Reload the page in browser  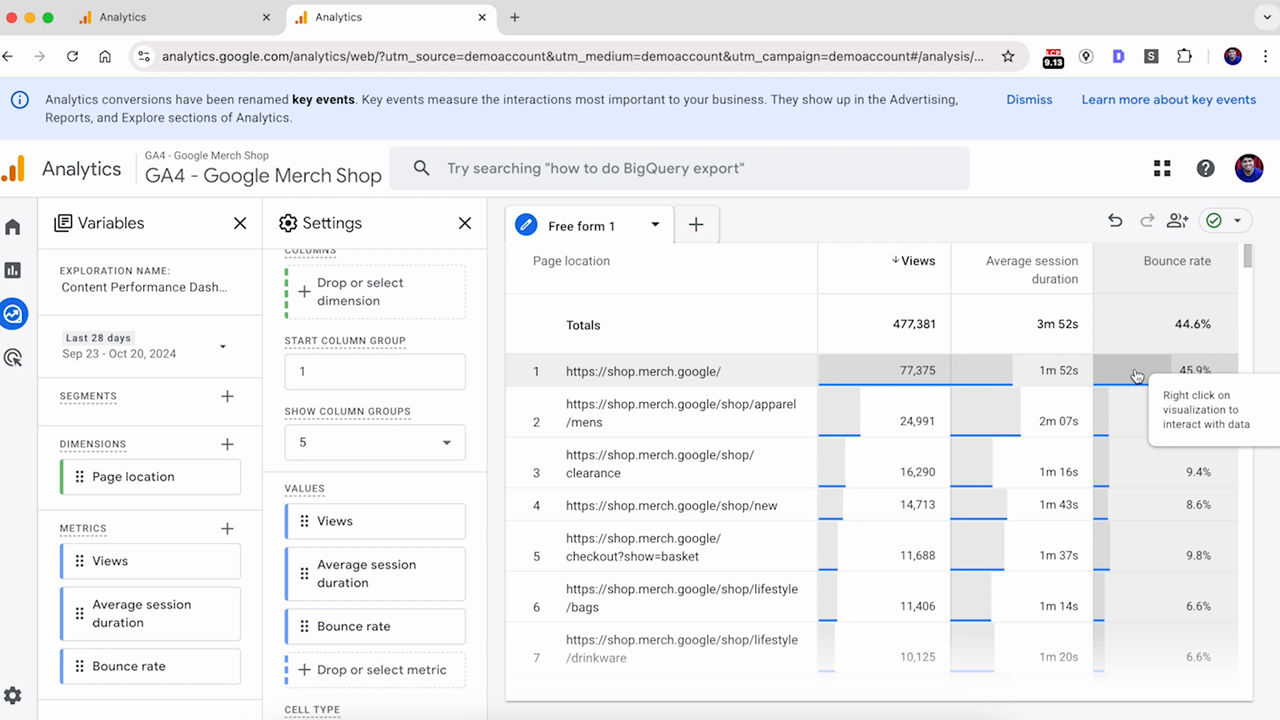coord(72,57)
